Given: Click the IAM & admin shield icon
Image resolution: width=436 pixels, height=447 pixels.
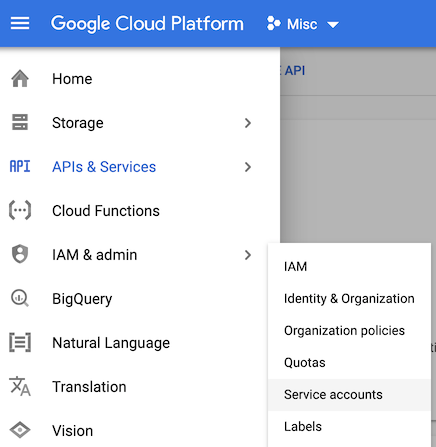Looking at the screenshot, I should pyautogui.click(x=20, y=254).
